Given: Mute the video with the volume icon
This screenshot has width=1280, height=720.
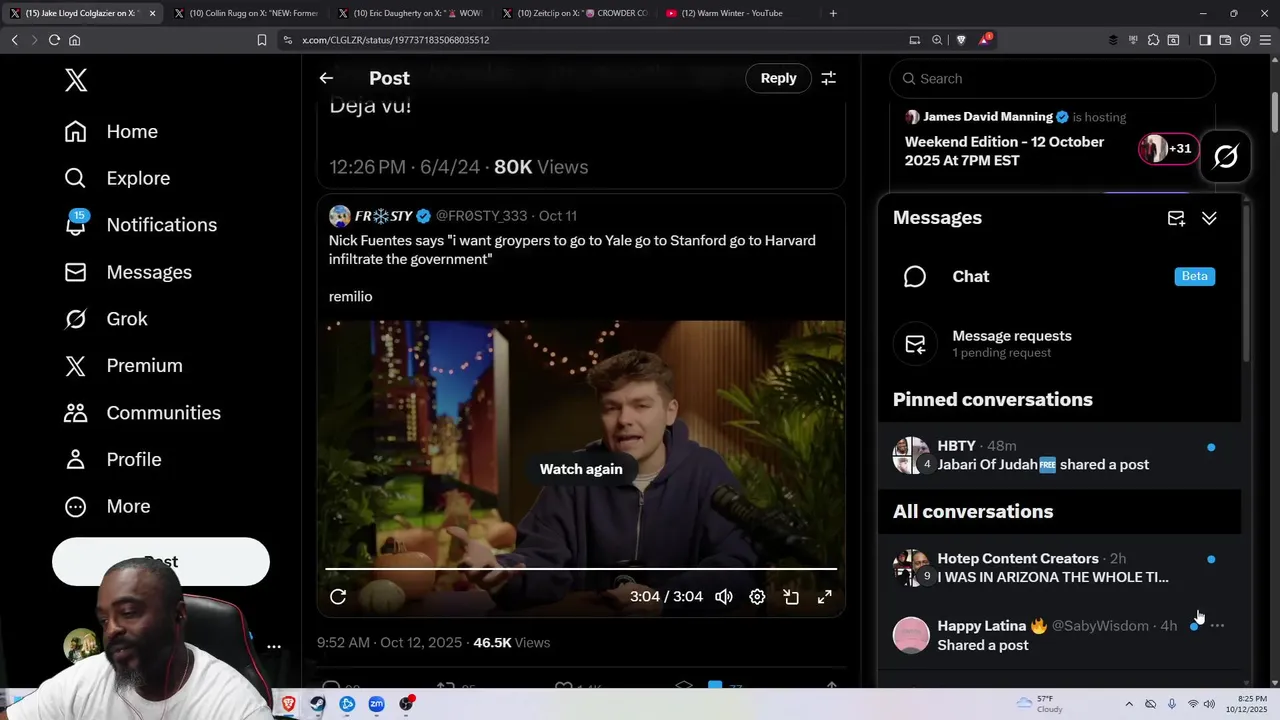Looking at the screenshot, I should pos(724,597).
